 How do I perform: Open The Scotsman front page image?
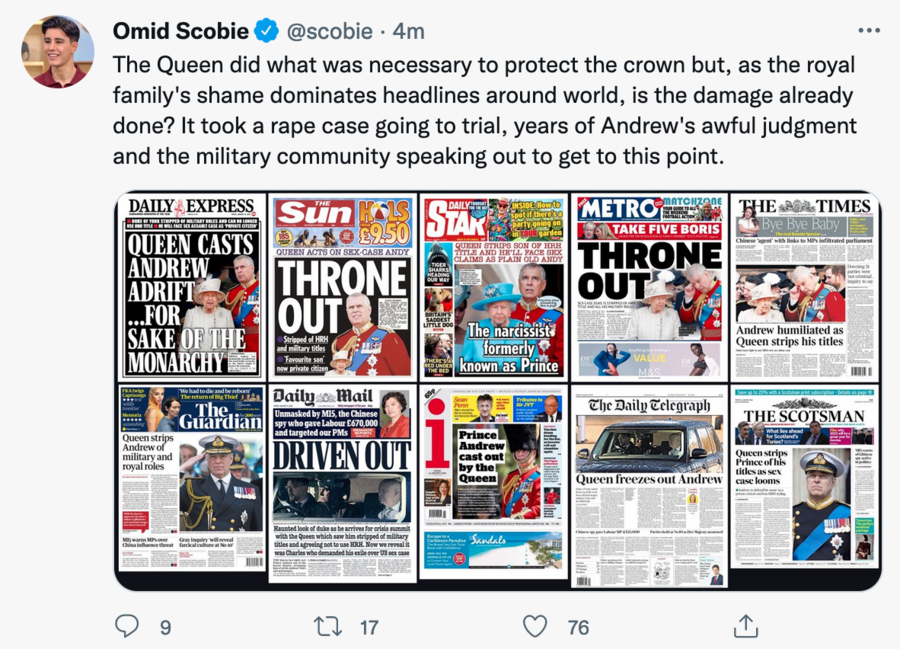tap(804, 477)
